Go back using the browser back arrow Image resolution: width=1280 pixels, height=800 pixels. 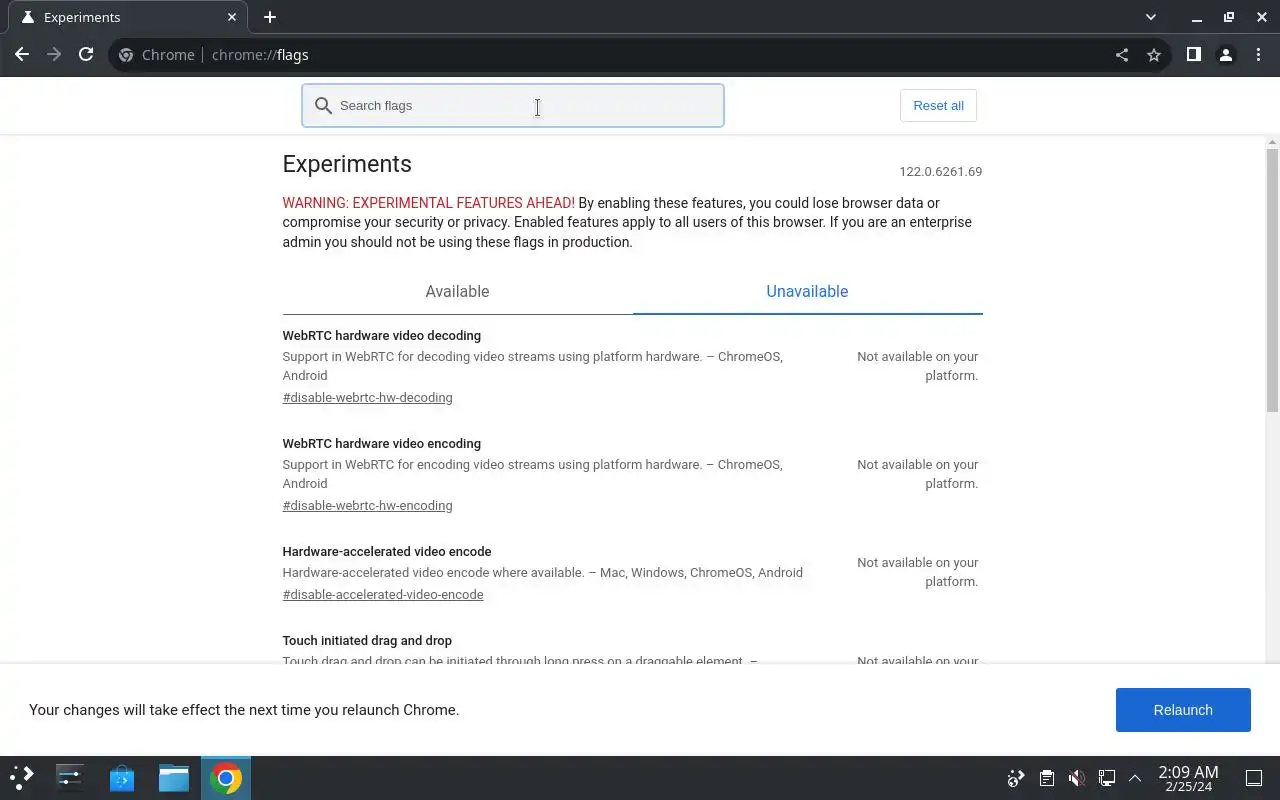(x=22, y=55)
